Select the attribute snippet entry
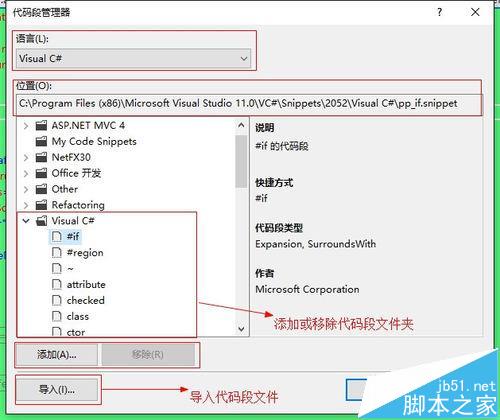 point(86,284)
